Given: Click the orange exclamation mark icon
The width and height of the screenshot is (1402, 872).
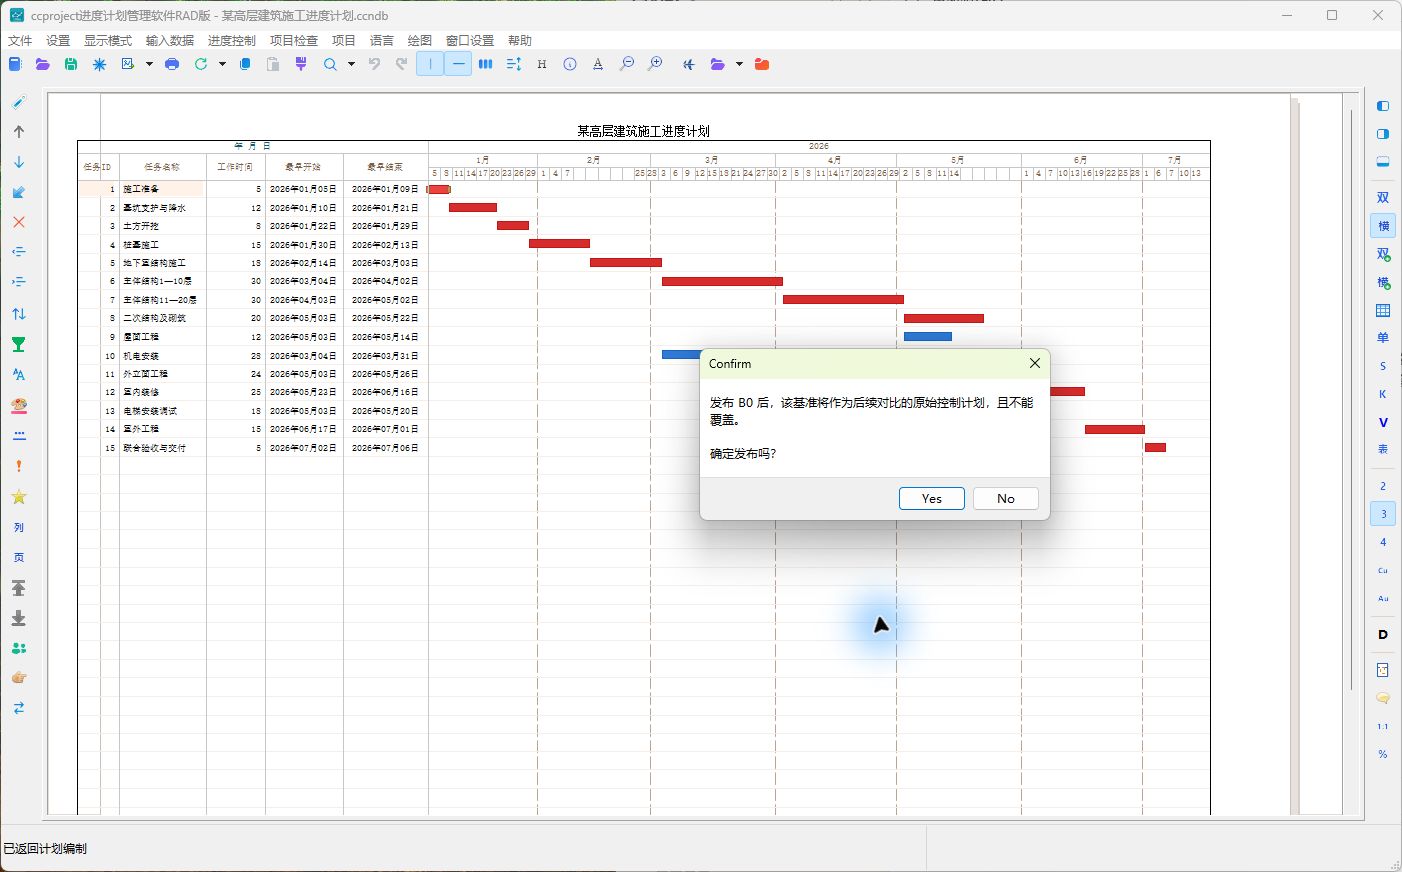Looking at the screenshot, I should (x=19, y=466).
